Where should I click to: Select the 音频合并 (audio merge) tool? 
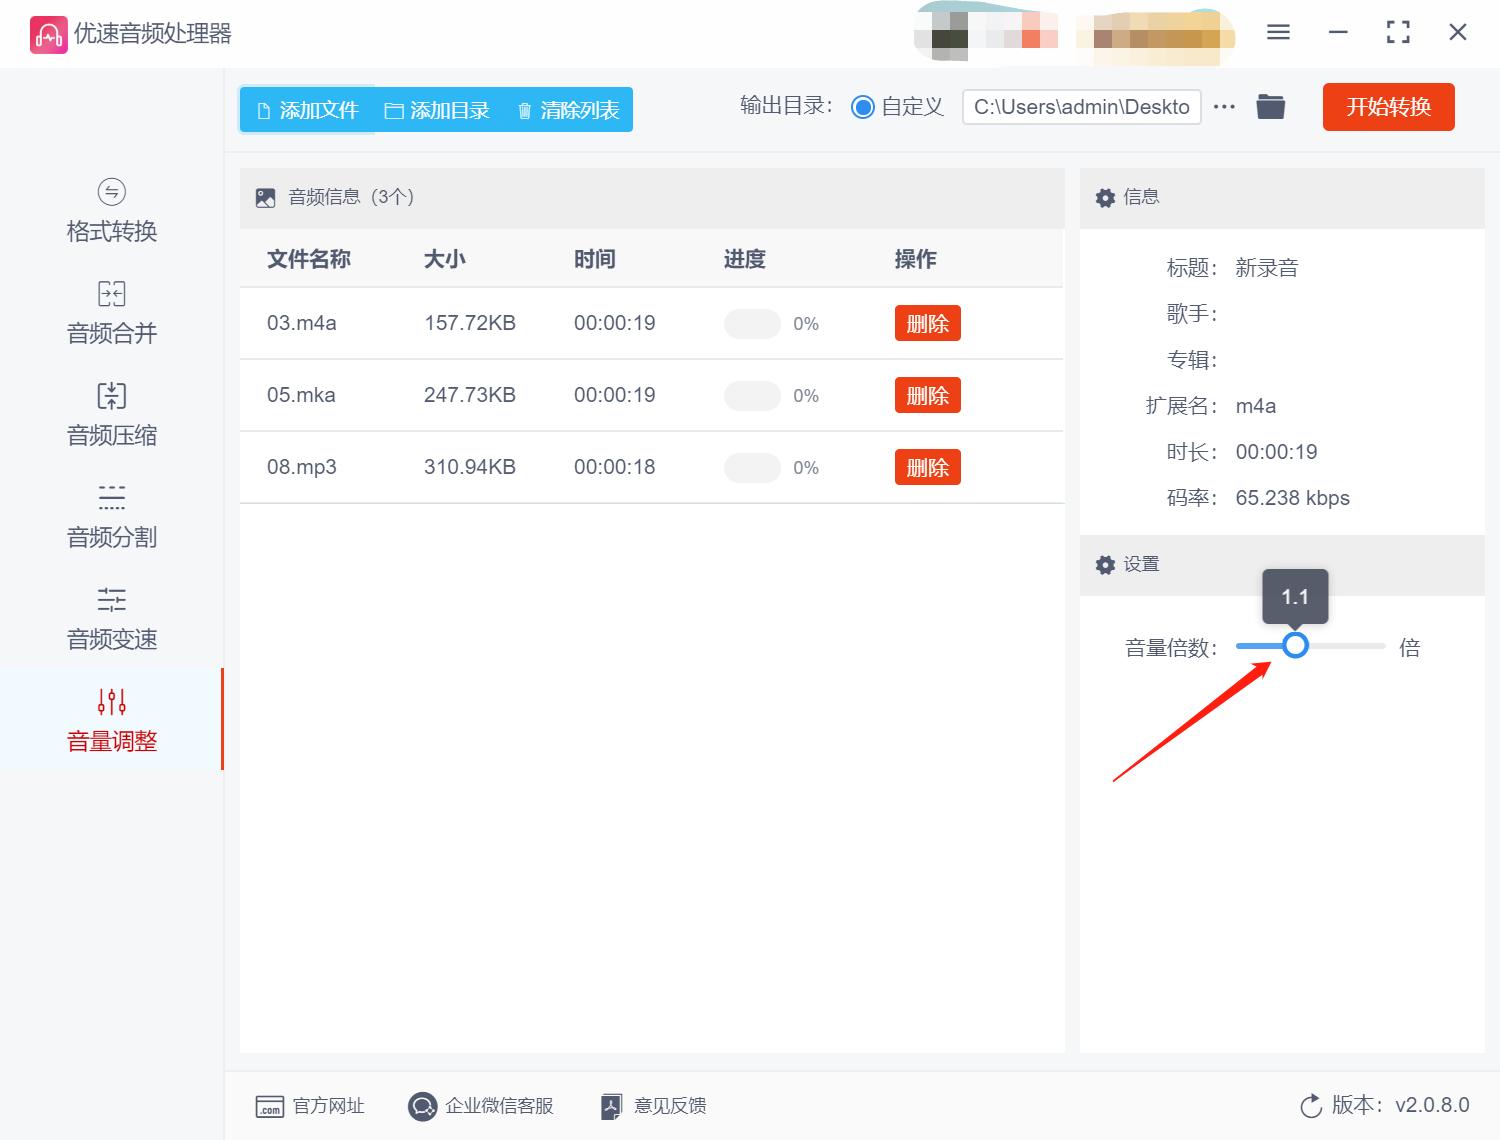tap(110, 312)
